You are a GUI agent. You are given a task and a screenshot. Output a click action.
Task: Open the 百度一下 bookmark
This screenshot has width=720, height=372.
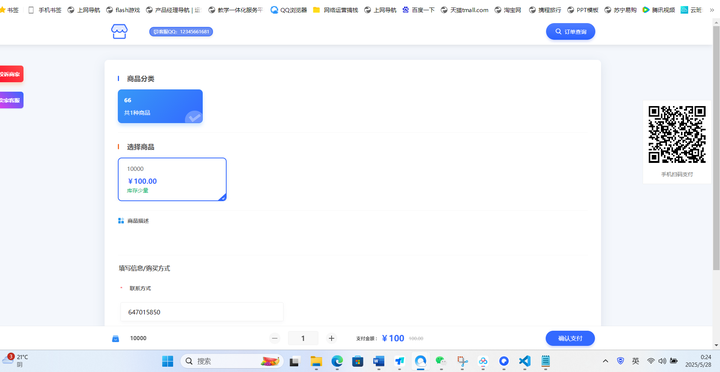click(x=418, y=10)
